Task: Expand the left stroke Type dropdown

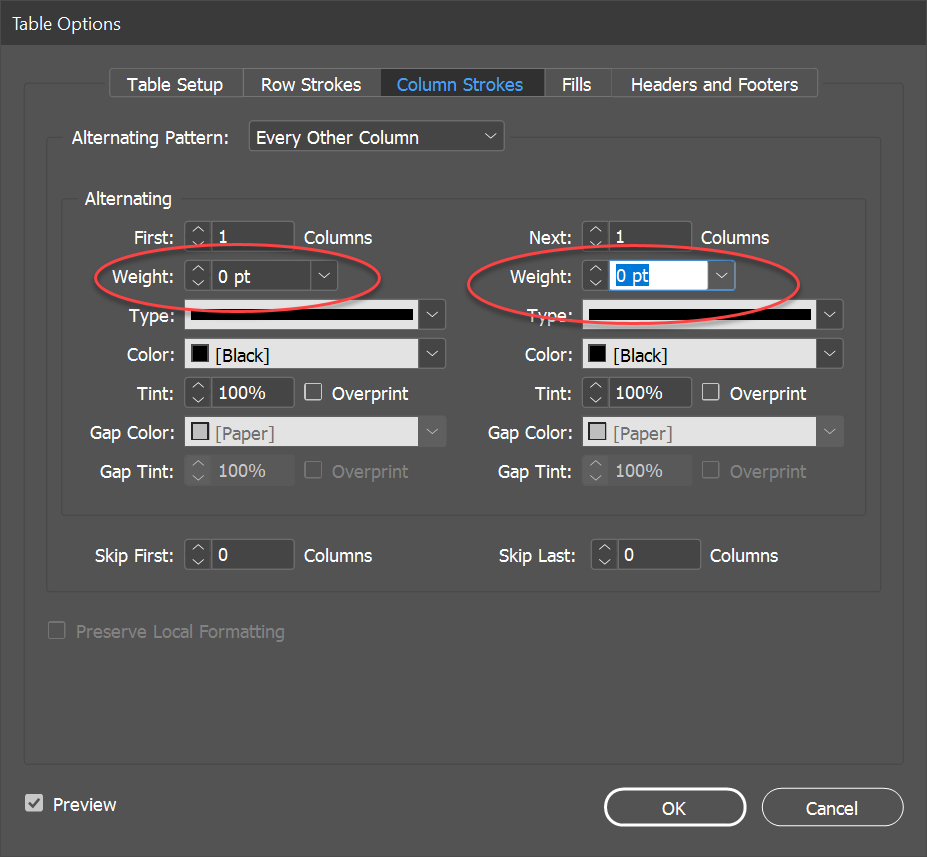Action: (x=431, y=313)
